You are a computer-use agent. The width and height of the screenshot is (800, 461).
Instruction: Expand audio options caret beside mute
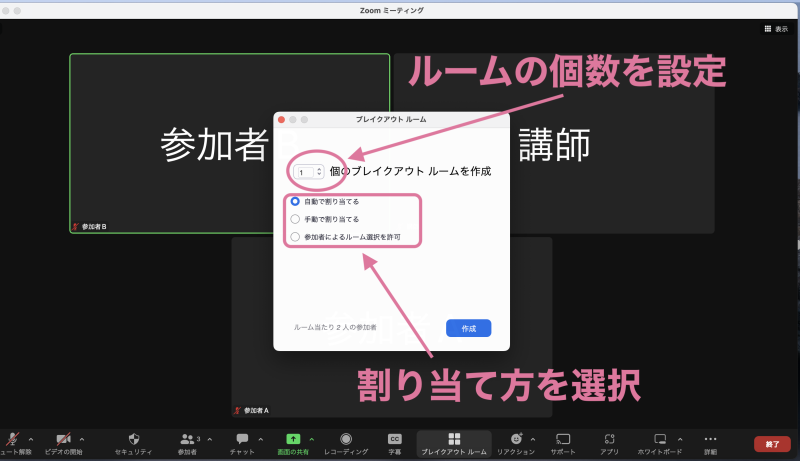[31, 439]
